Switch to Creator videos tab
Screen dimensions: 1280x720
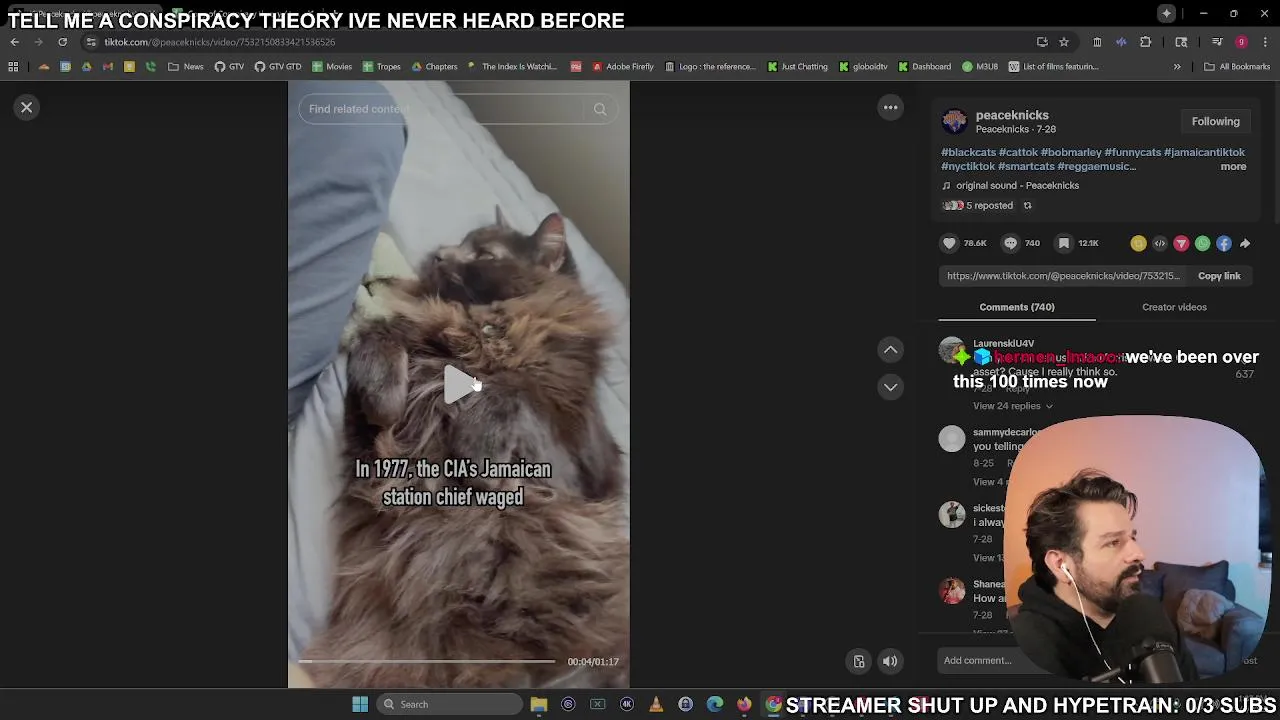coord(1174,307)
